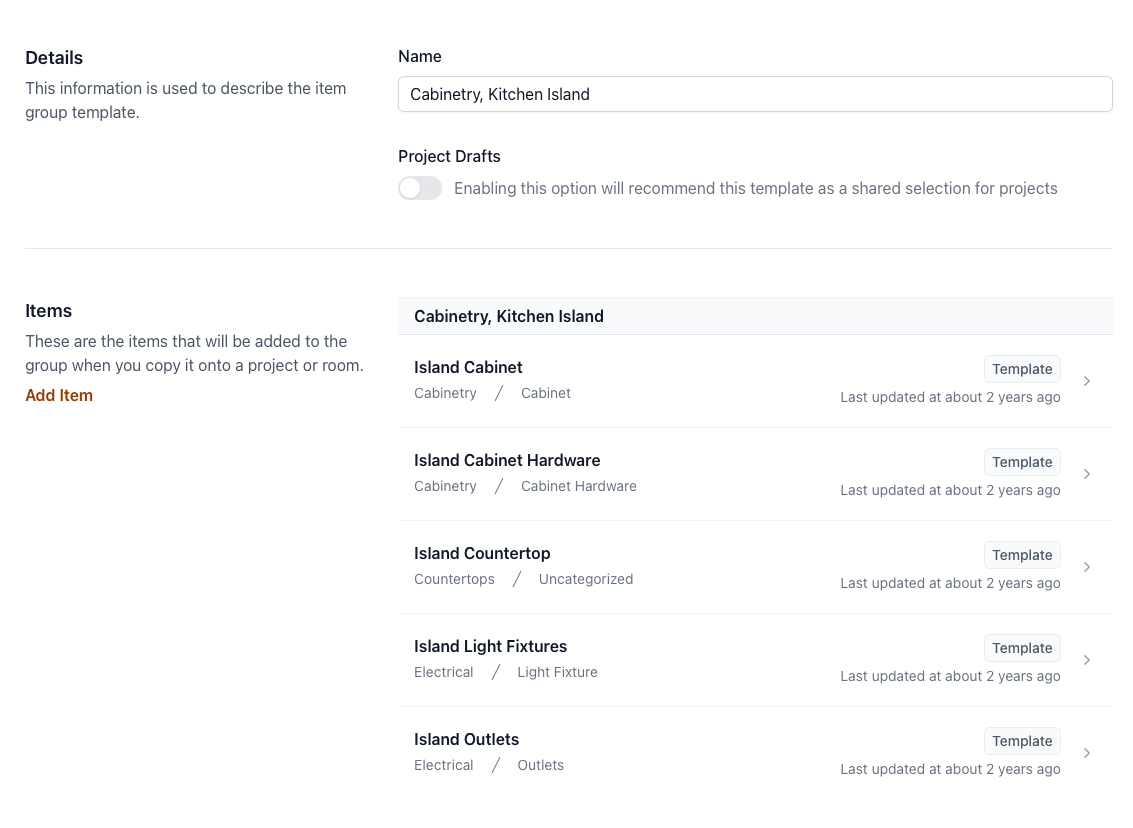Click chevron next to Island Countertop

tap(1086, 567)
